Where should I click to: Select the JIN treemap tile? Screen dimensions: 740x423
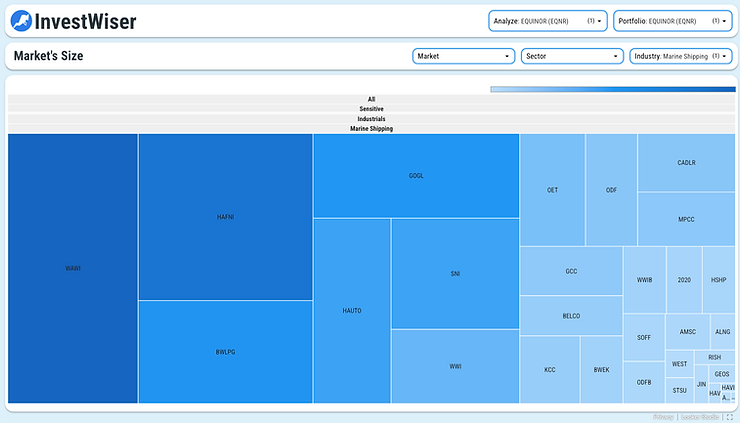pos(701,384)
